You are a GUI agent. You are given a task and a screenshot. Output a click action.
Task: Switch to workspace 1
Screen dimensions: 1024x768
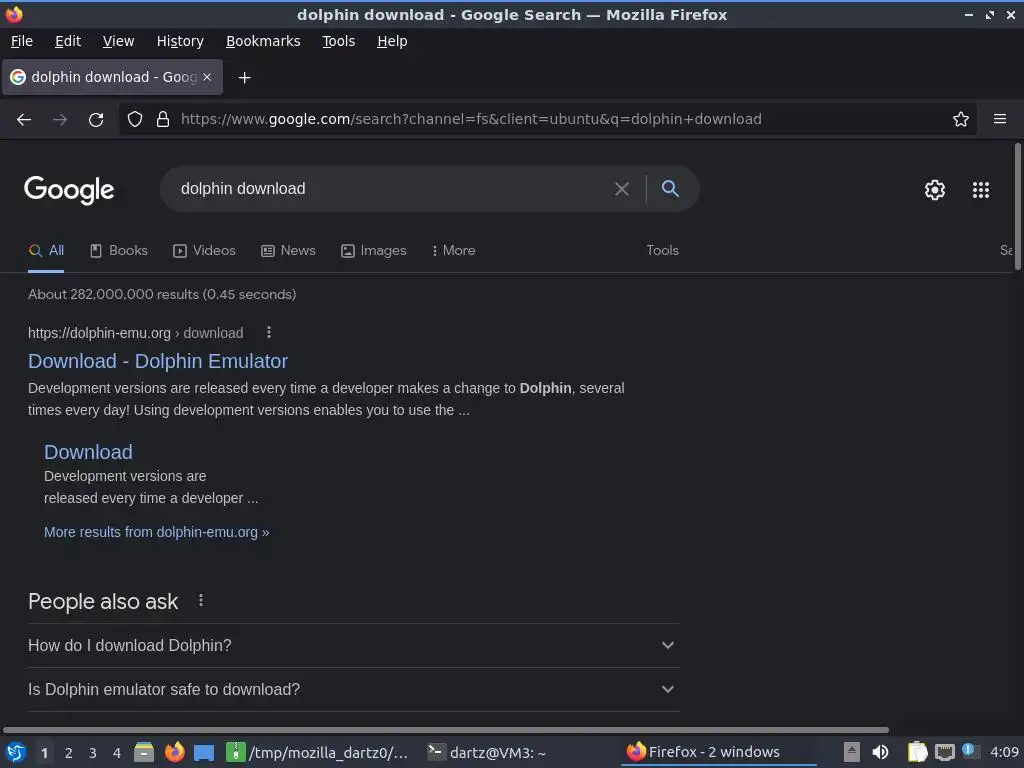[x=44, y=753]
